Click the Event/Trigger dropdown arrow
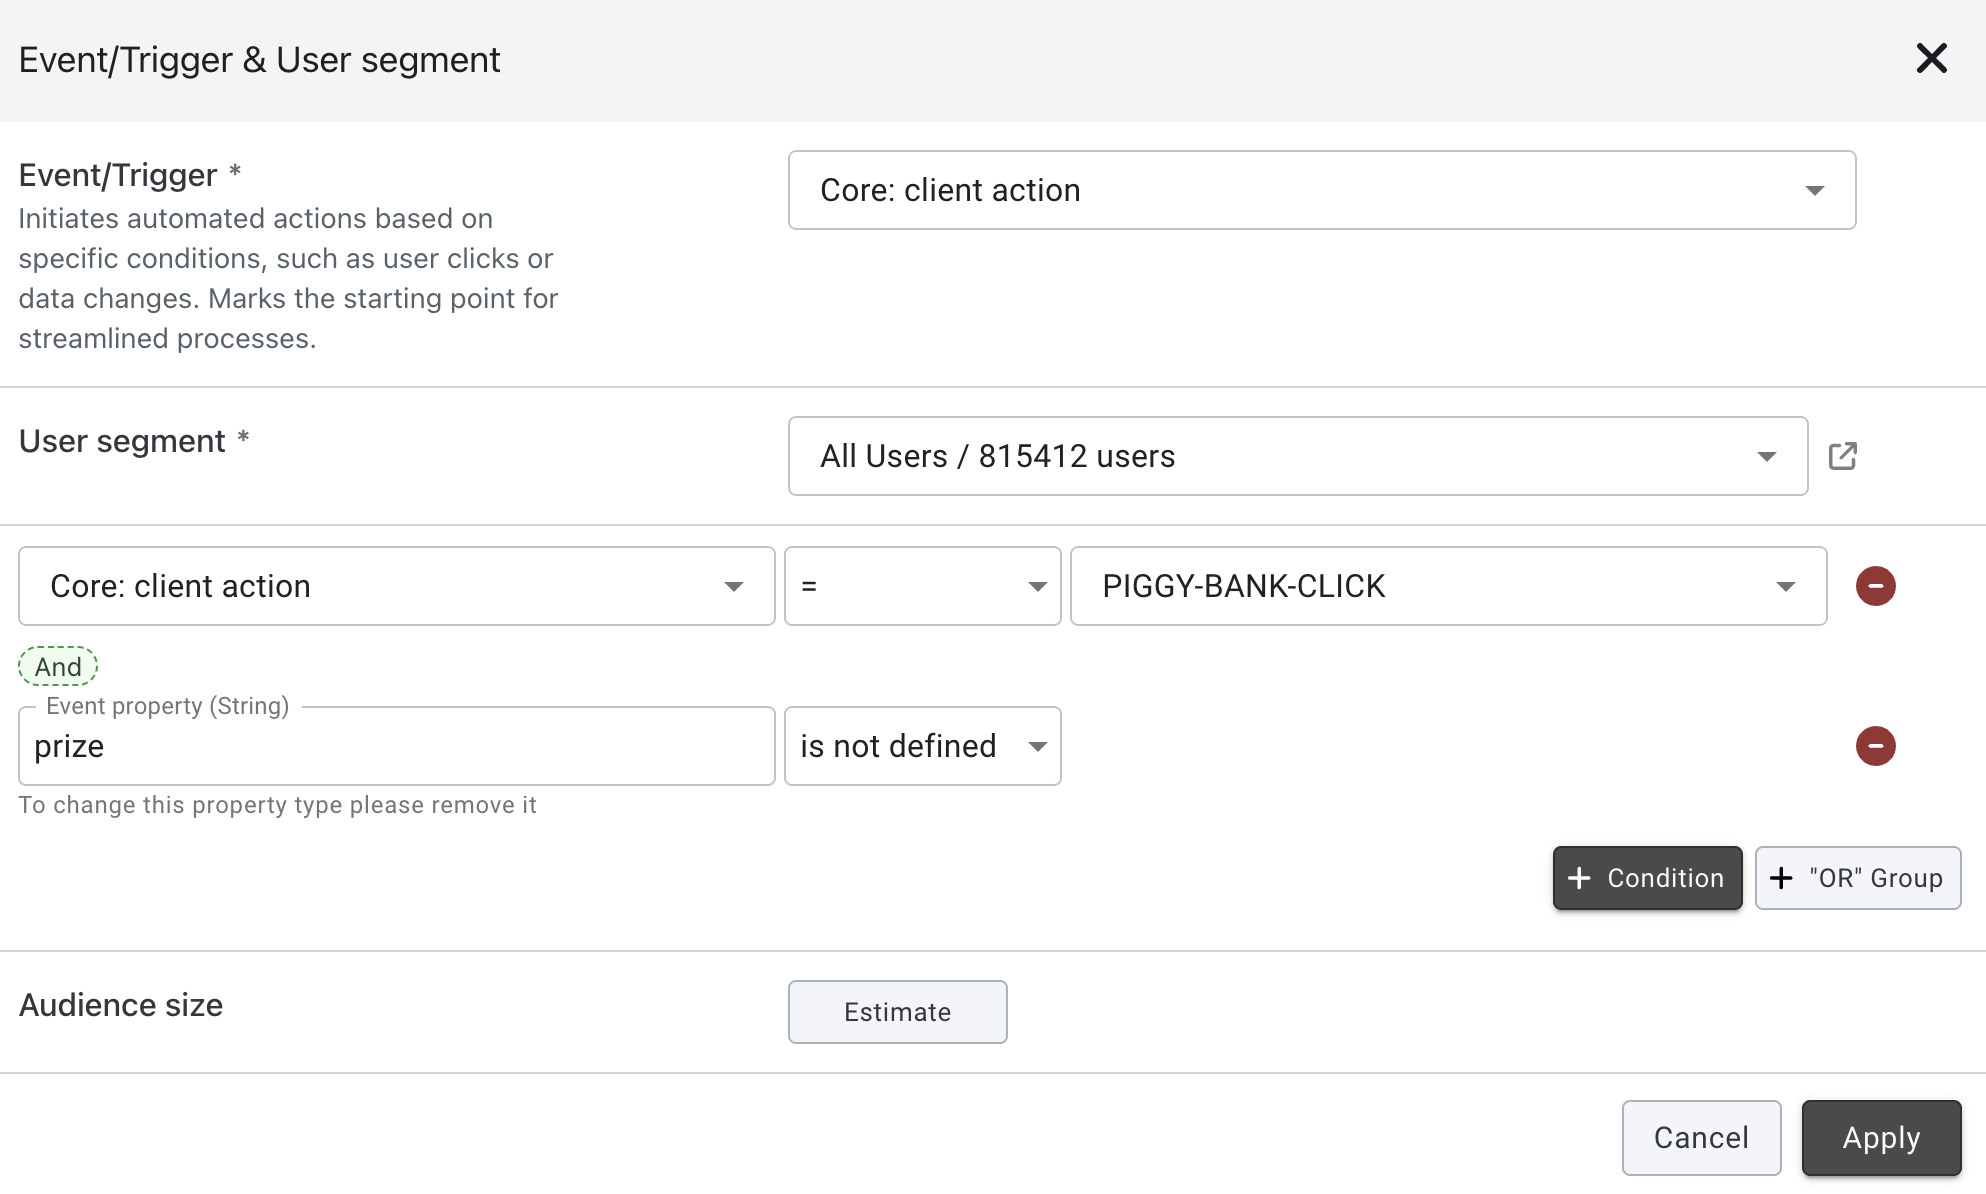1986x1194 pixels. pos(1814,190)
